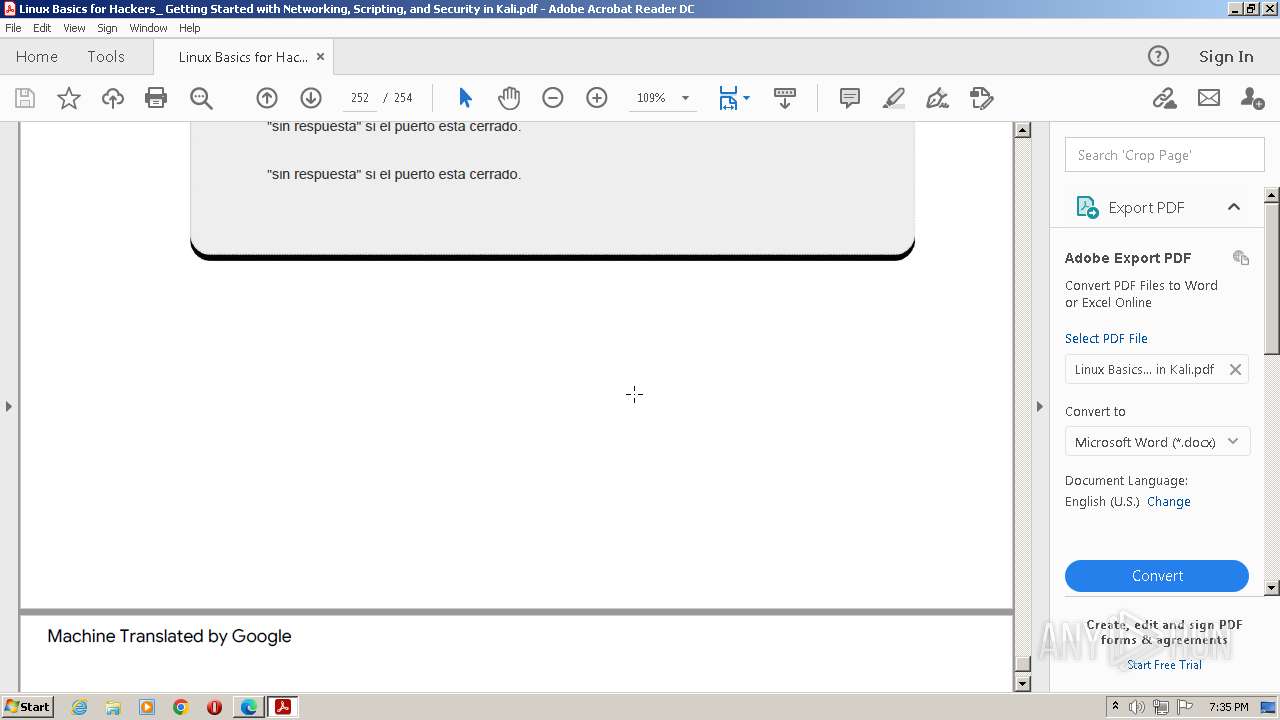Click the Search 'Crop Page' field
This screenshot has width=1280, height=720.
tap(1165, 155)
